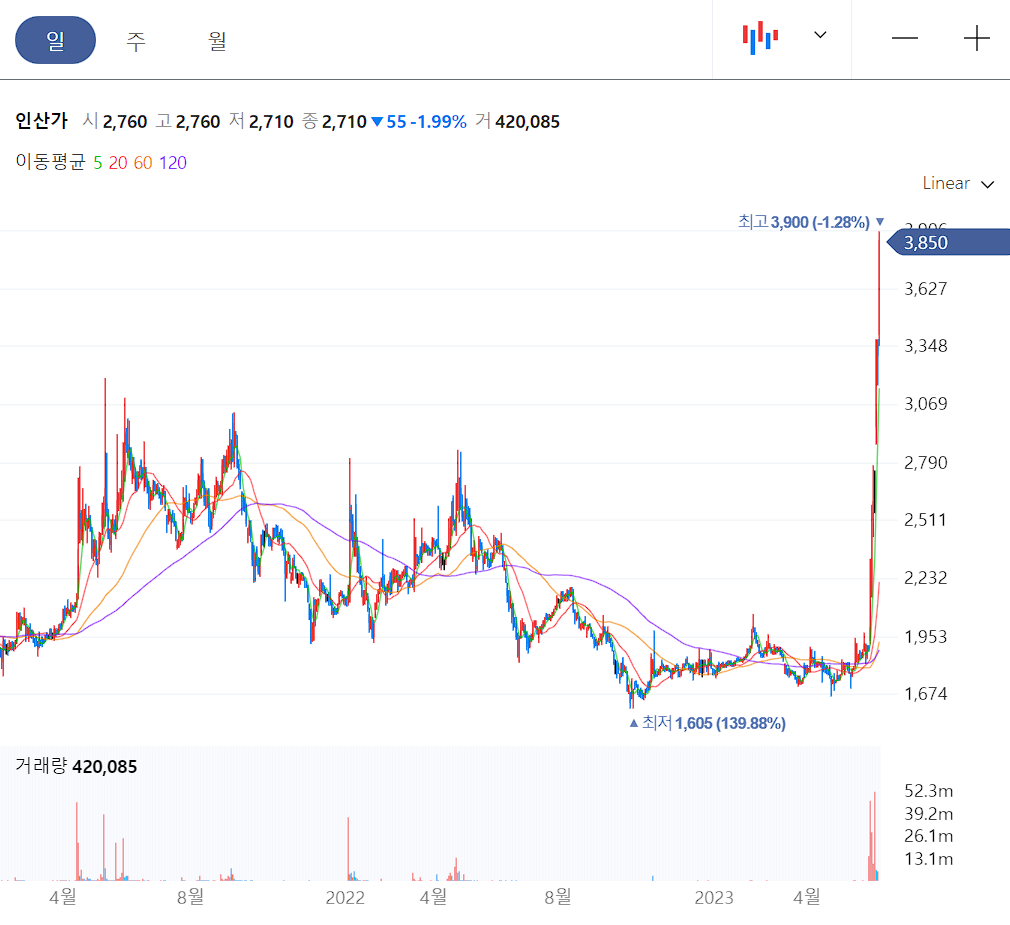This screenshot has height=925, width=1010.
Task: Click the change value 55 -1.99%
Action: [419, 122]
